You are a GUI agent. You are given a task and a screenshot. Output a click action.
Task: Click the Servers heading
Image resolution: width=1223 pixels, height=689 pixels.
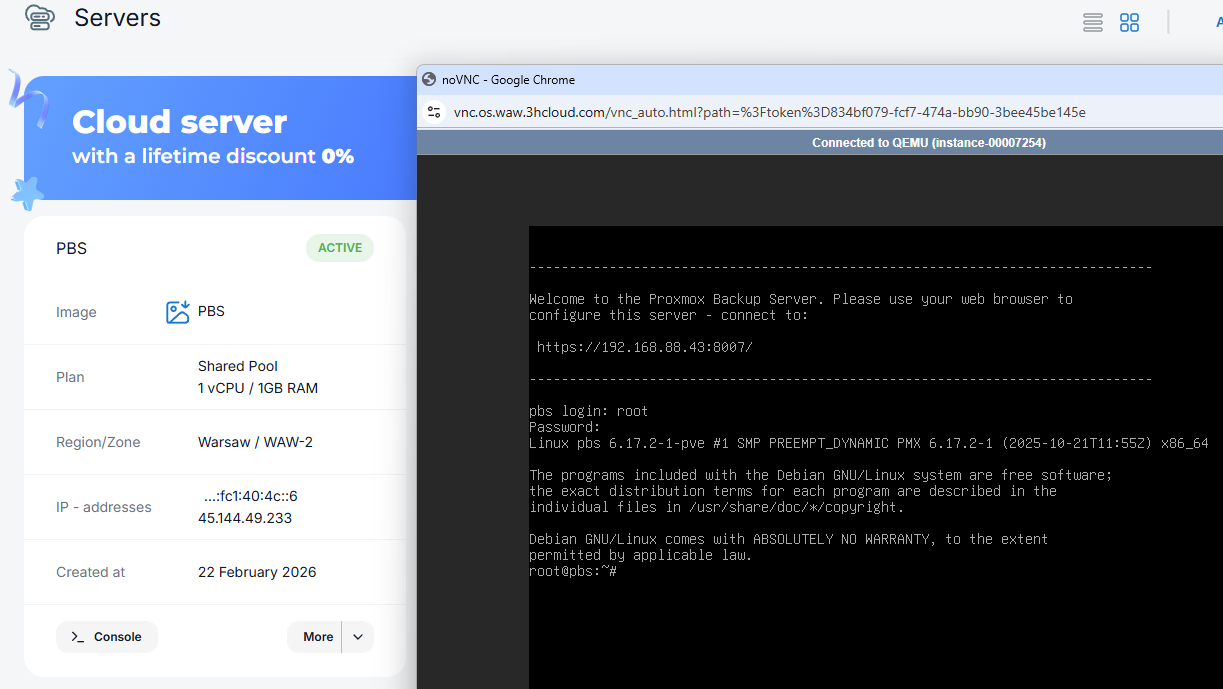point(117,17)
